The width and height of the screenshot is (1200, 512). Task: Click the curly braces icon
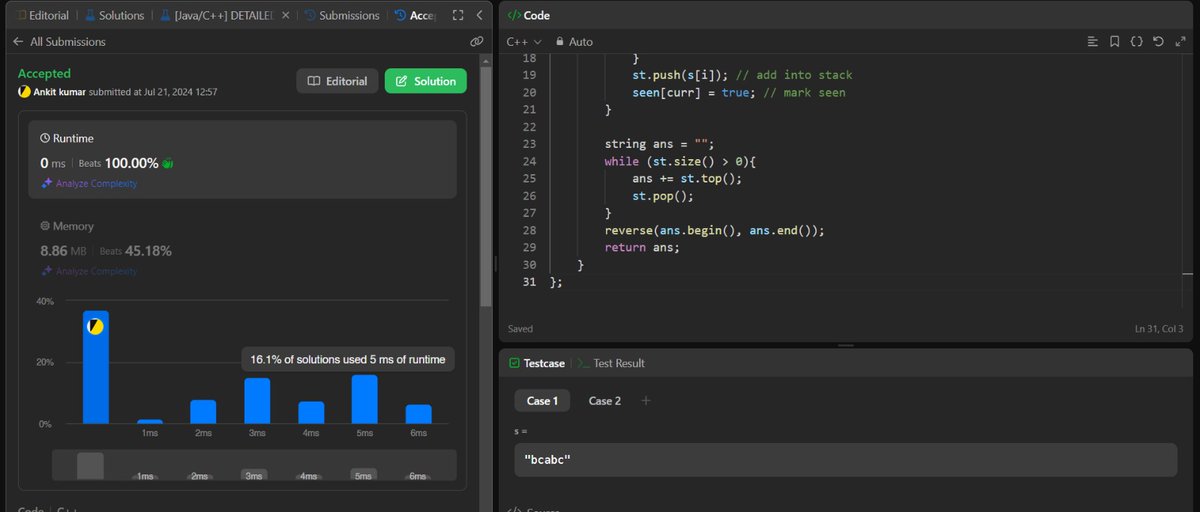click(x=1136, y=42)
